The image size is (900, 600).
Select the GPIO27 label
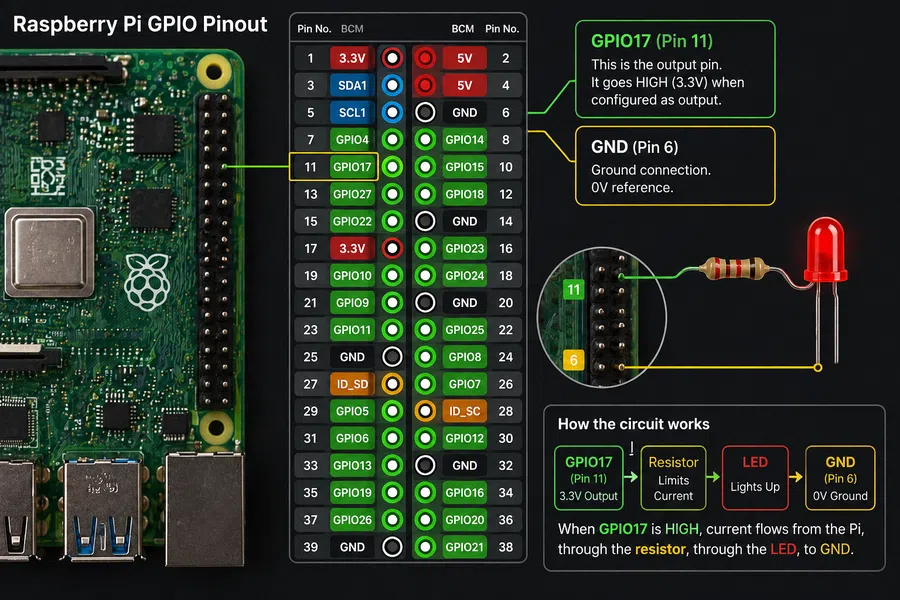coord(352,194)
